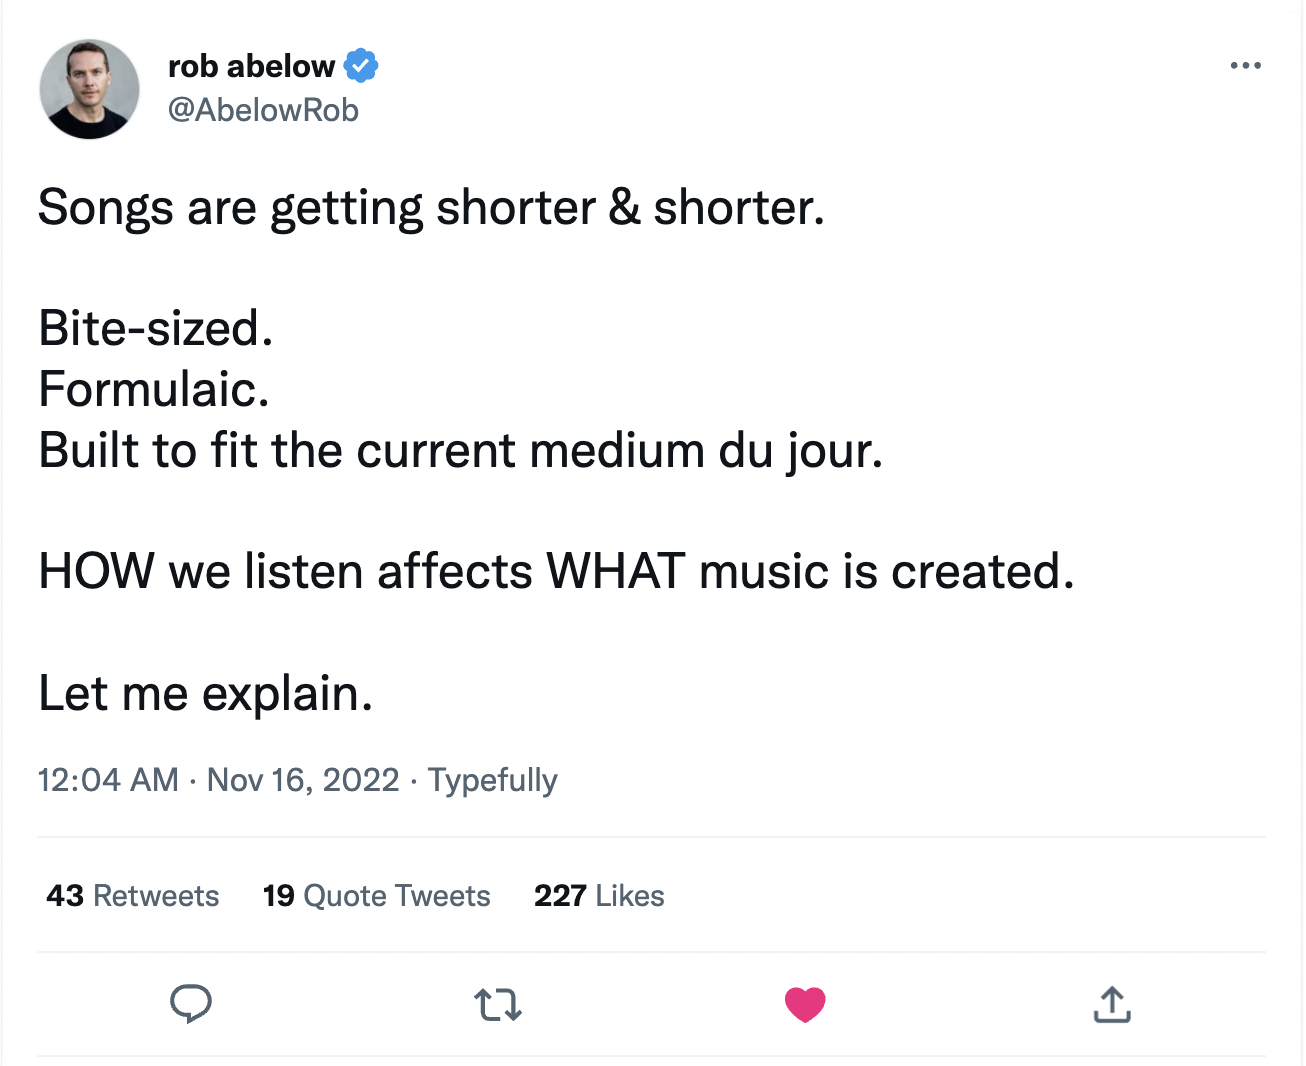The width and height of the screenshot is (1306, 1066).
Task: Open the '19 Quote Tweets' list
Action: point(376,895)
